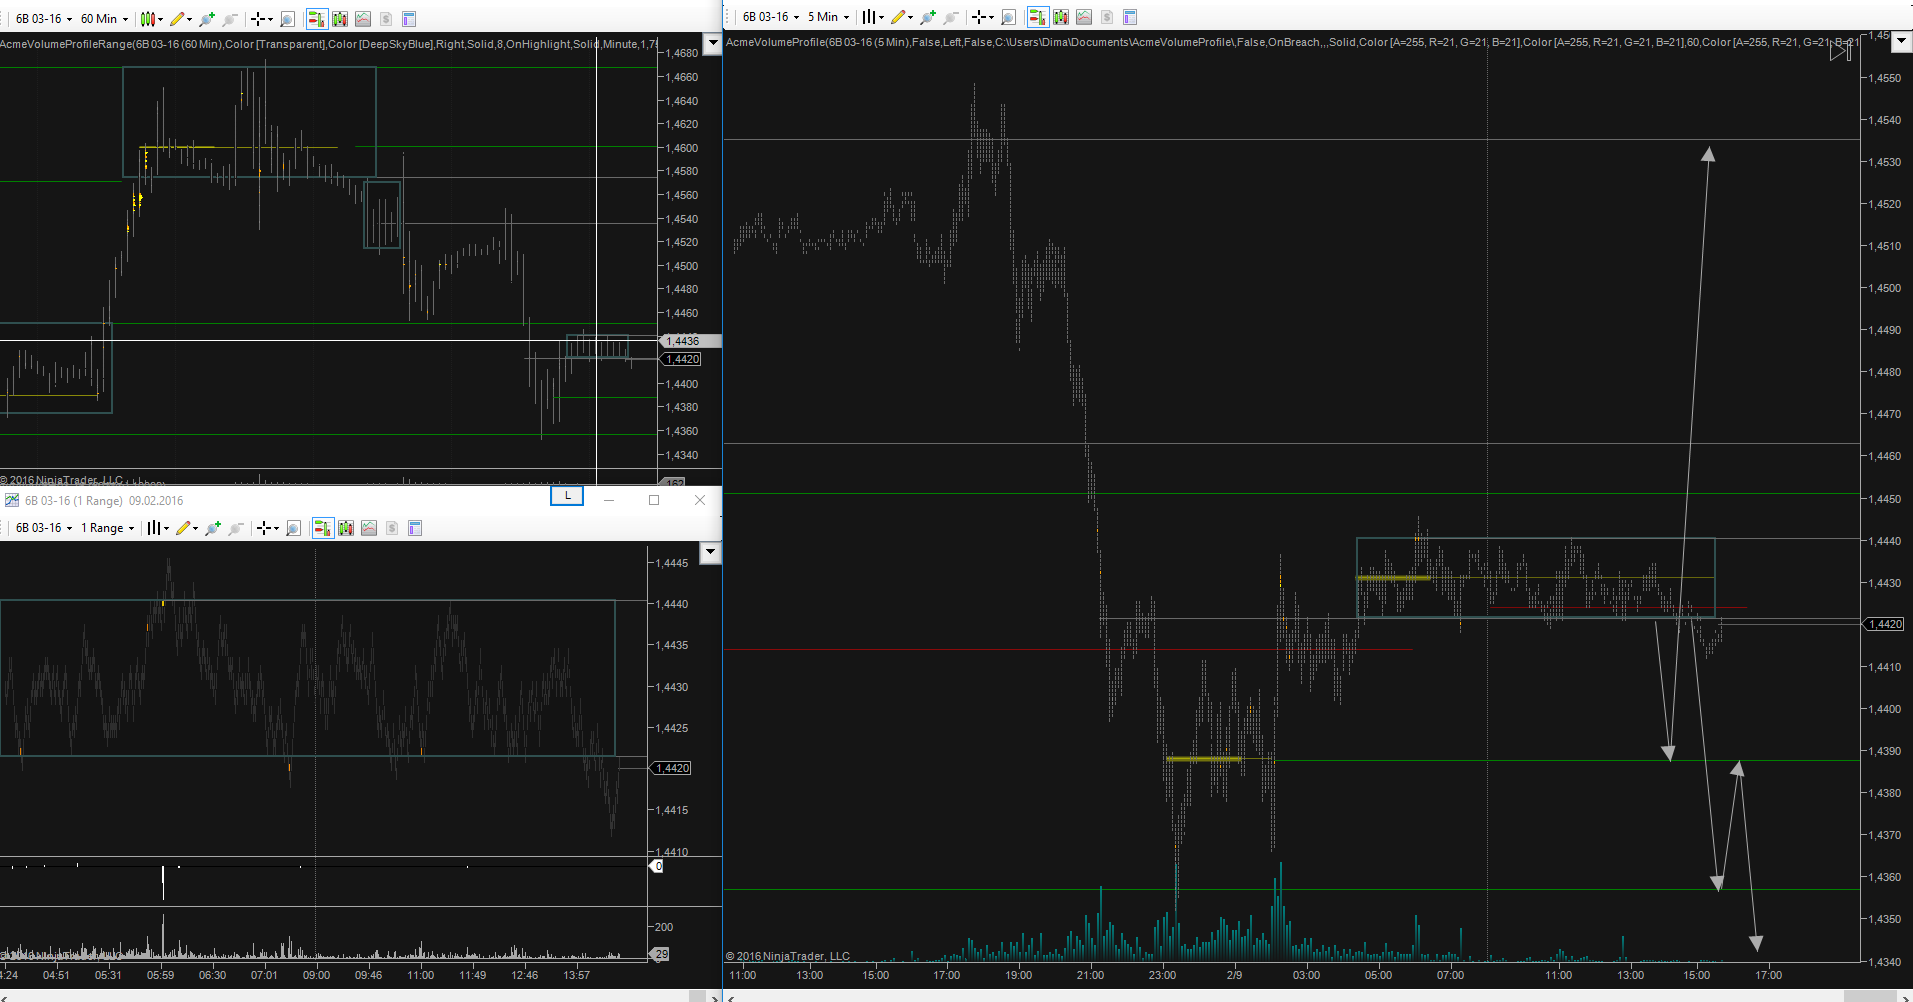Click the horizontal scrollbar thumb under 5 Min chart
The width and height of the screenshot is (1913, 1002).
click(x=1870, y=997)
